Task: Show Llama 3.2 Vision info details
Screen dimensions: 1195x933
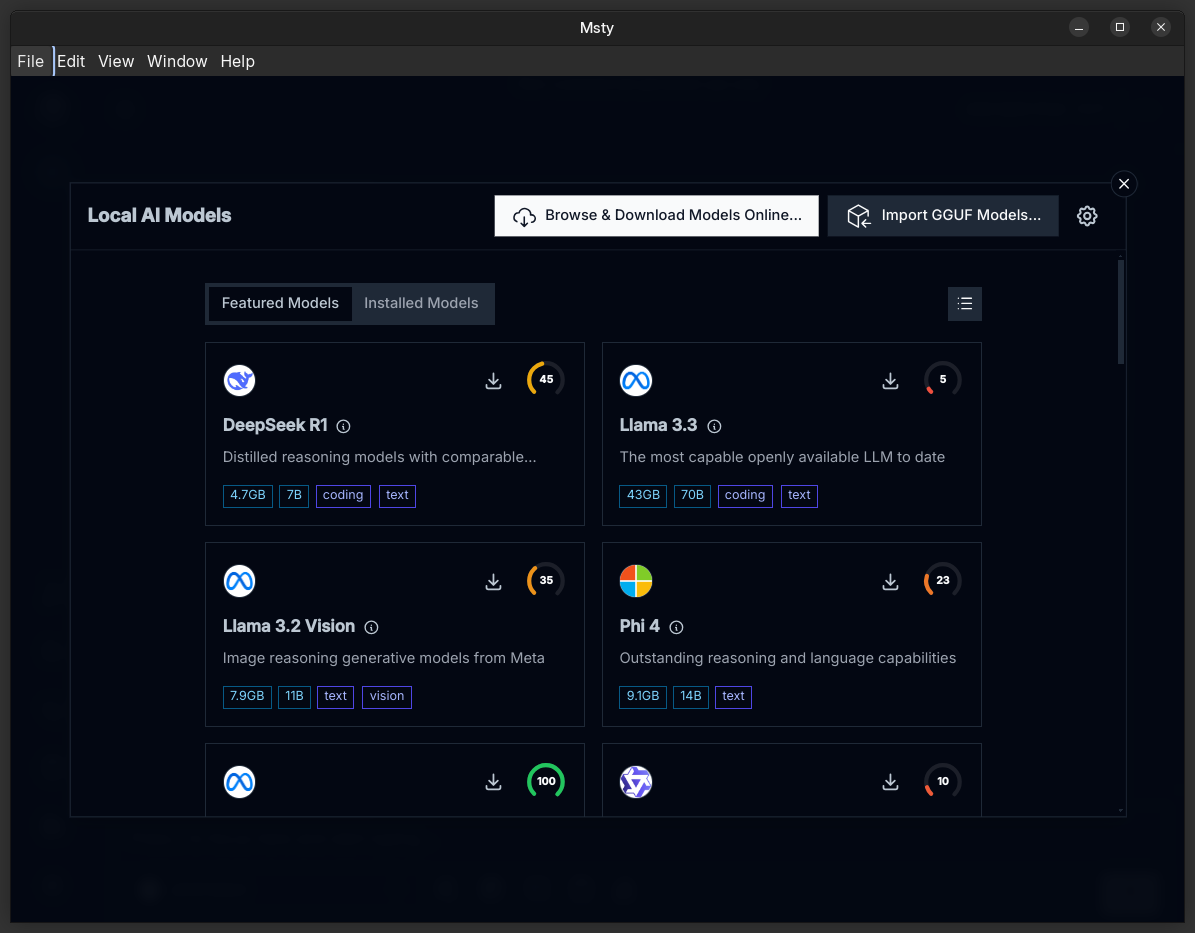Action: click(x=371, y=627)
